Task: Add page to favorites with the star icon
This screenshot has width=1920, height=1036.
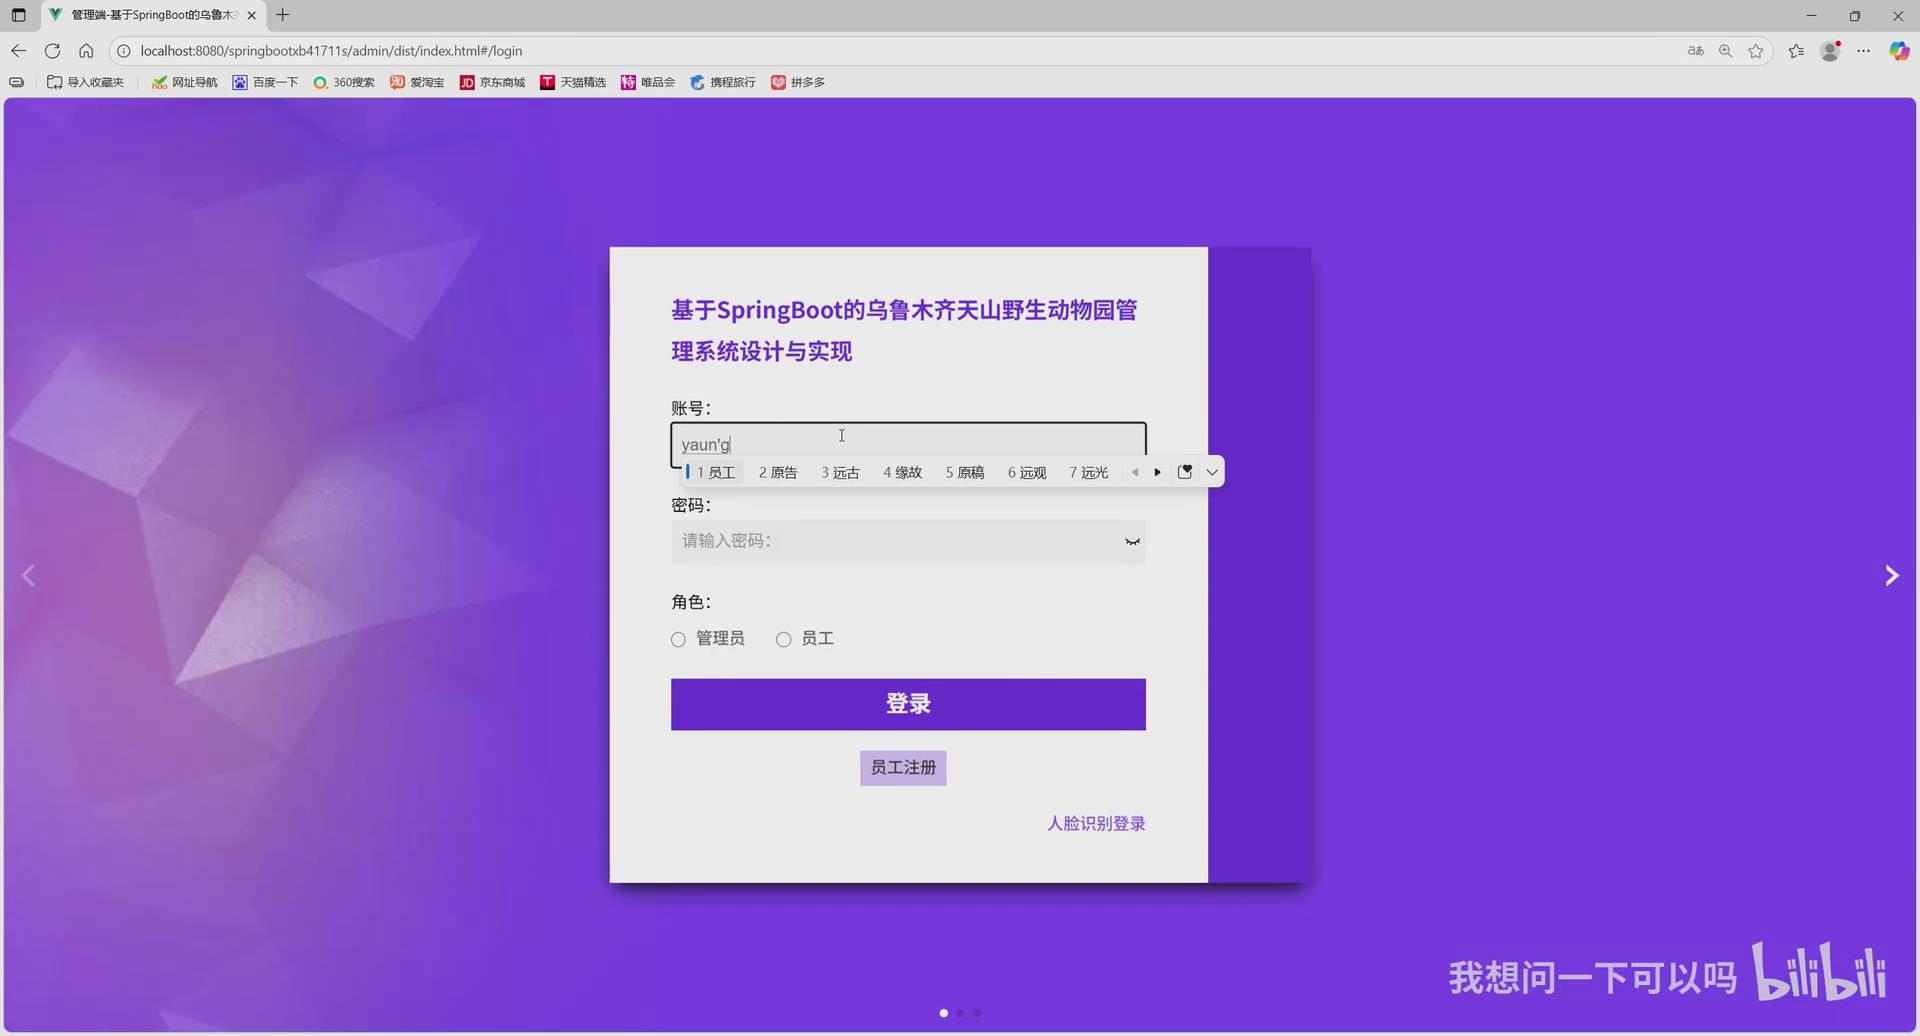Action: coord(1756,50)
